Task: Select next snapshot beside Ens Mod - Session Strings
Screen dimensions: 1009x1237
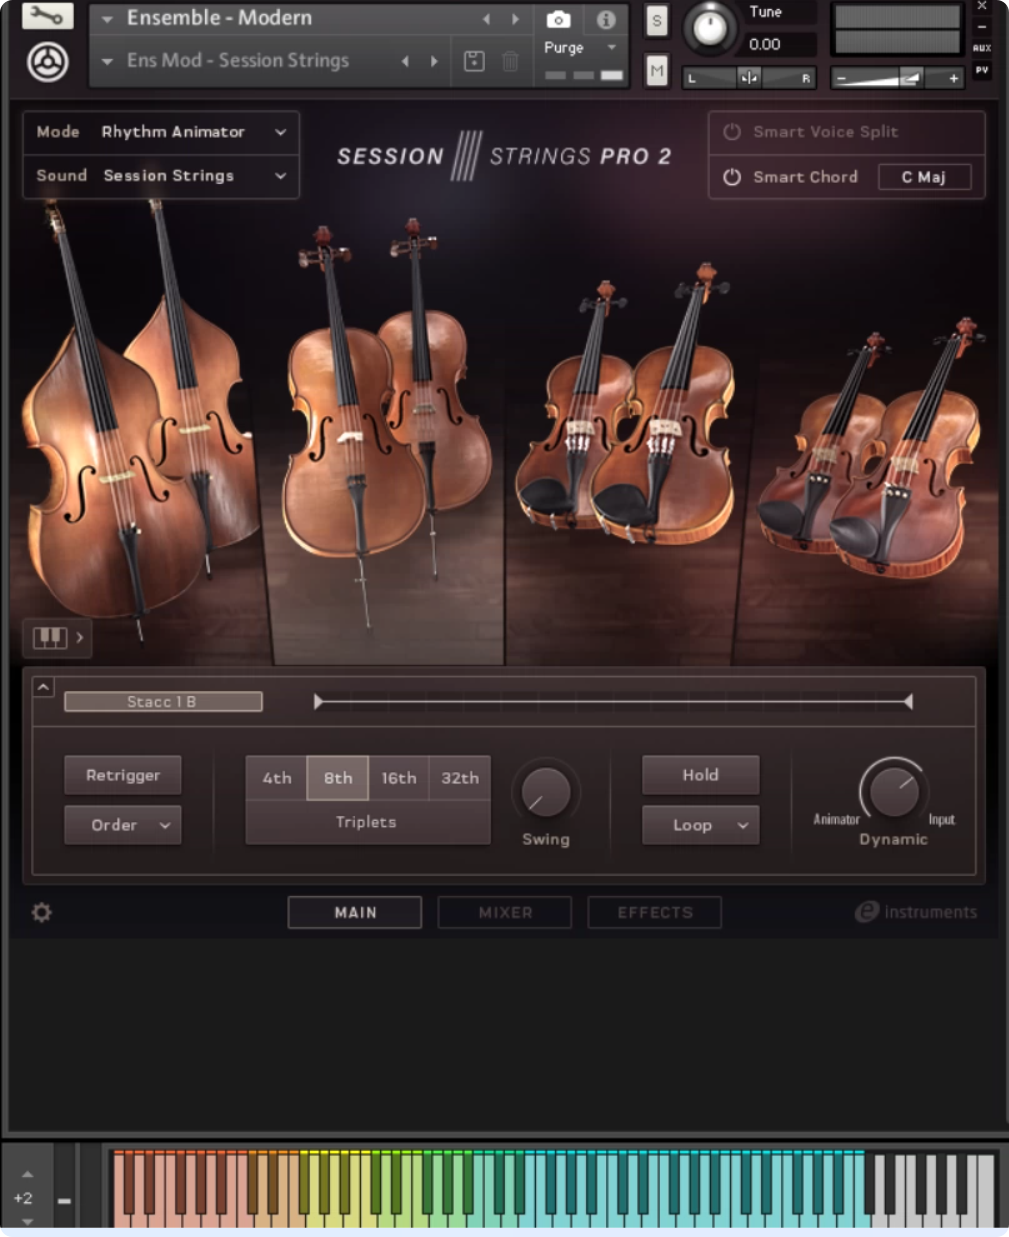Action: pos(434,61)
